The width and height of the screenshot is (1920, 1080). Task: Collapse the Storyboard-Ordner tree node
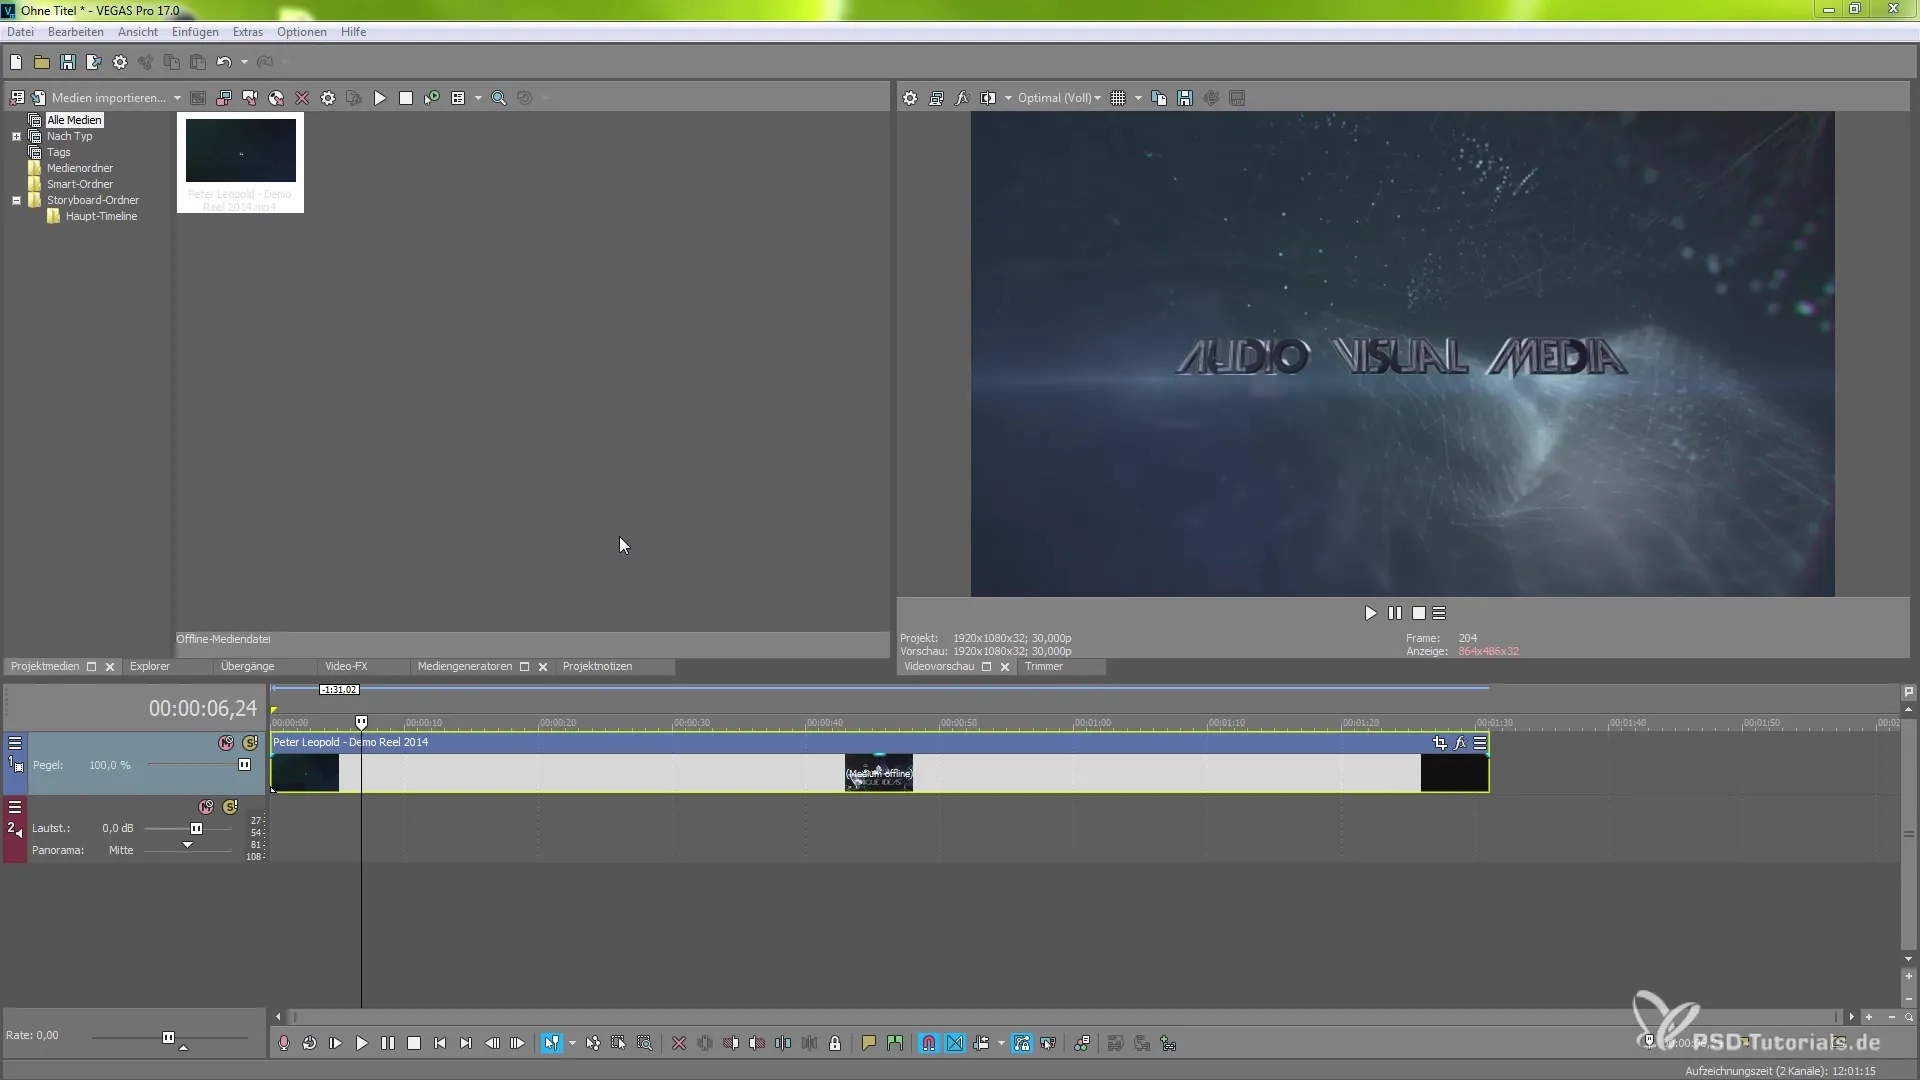[16, 200]
